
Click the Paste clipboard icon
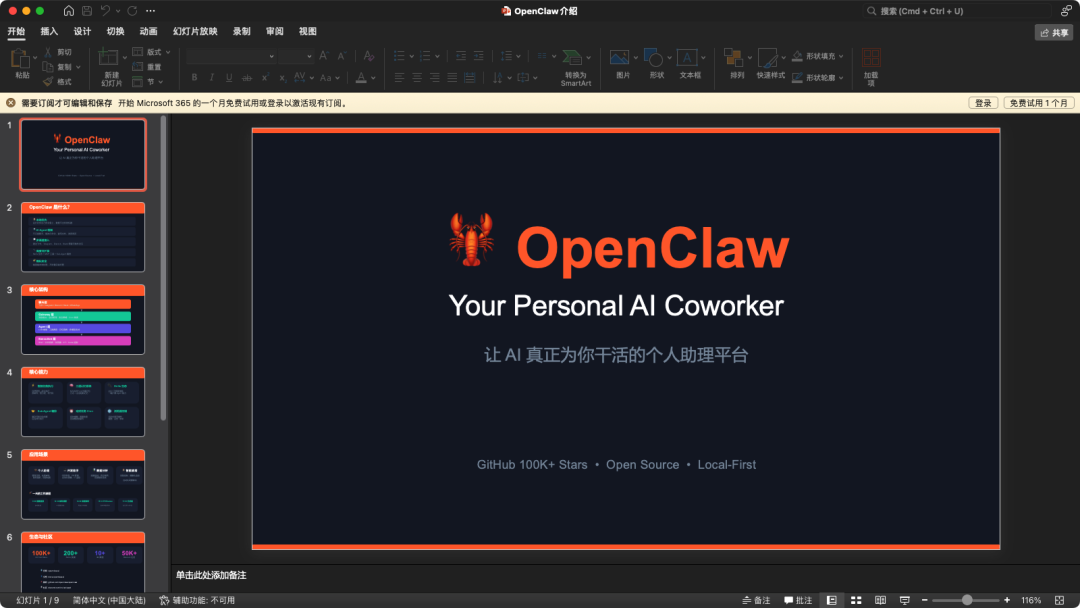pos(20,59)
